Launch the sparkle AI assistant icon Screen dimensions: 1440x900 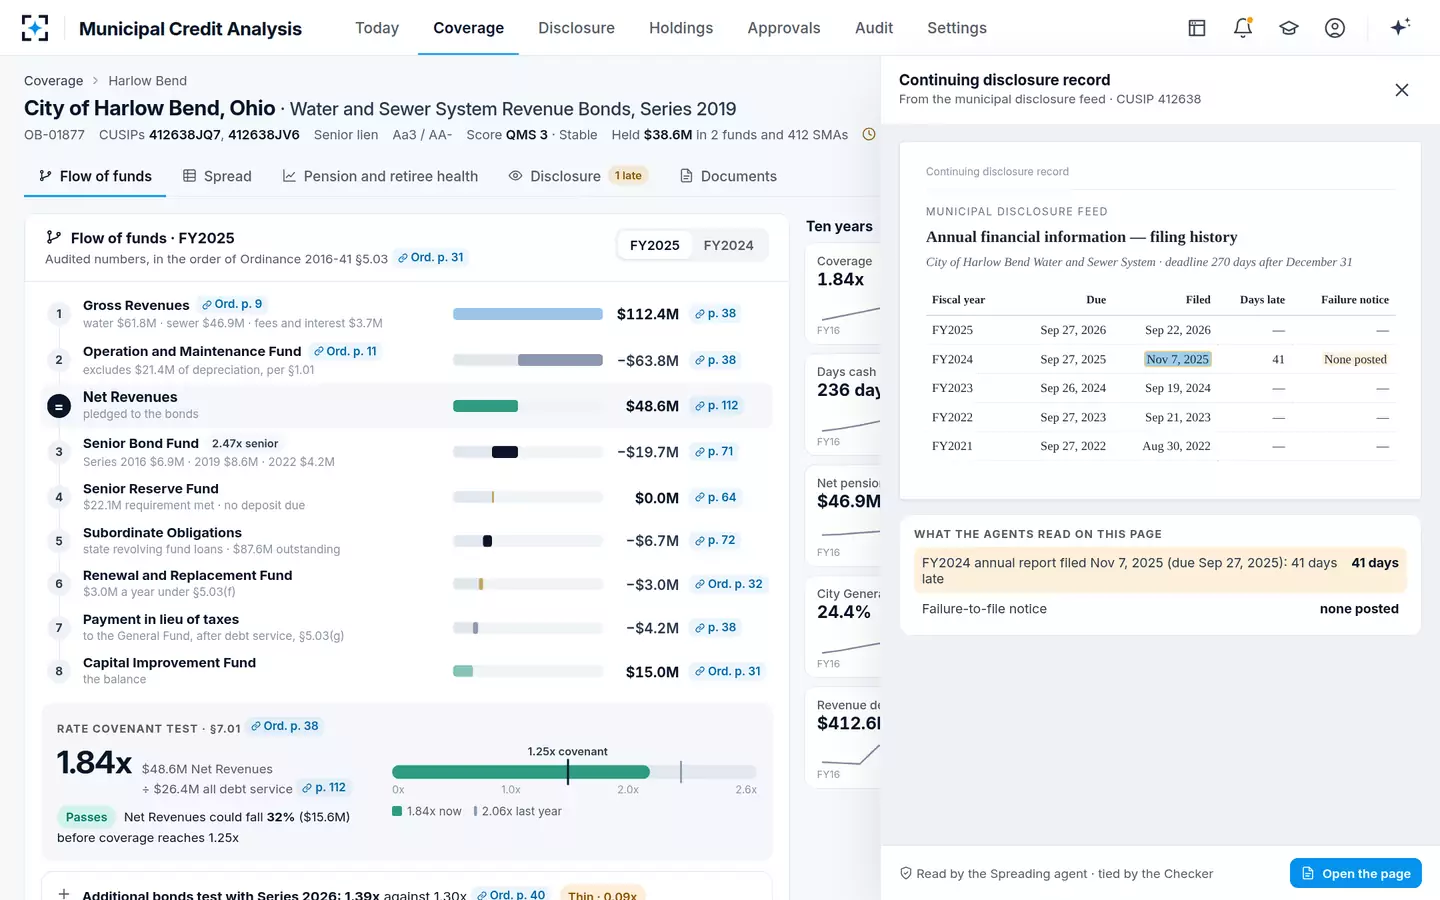pos(1400,27)
